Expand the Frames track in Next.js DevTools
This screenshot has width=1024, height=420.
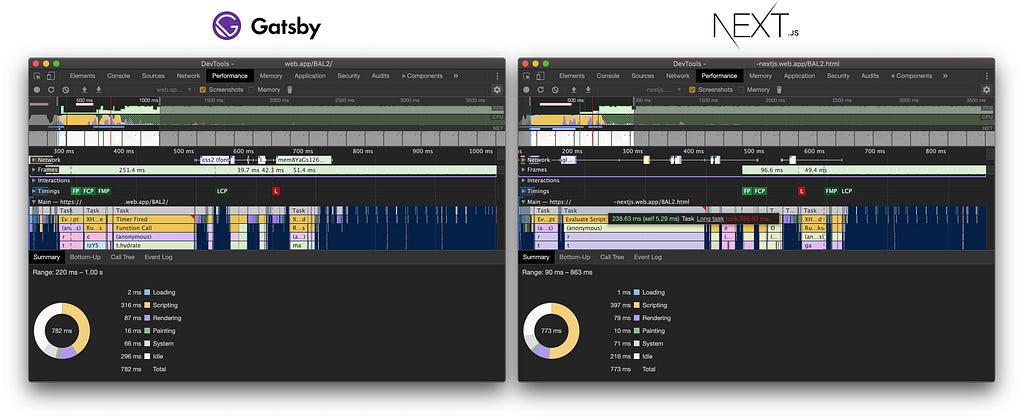523,170
